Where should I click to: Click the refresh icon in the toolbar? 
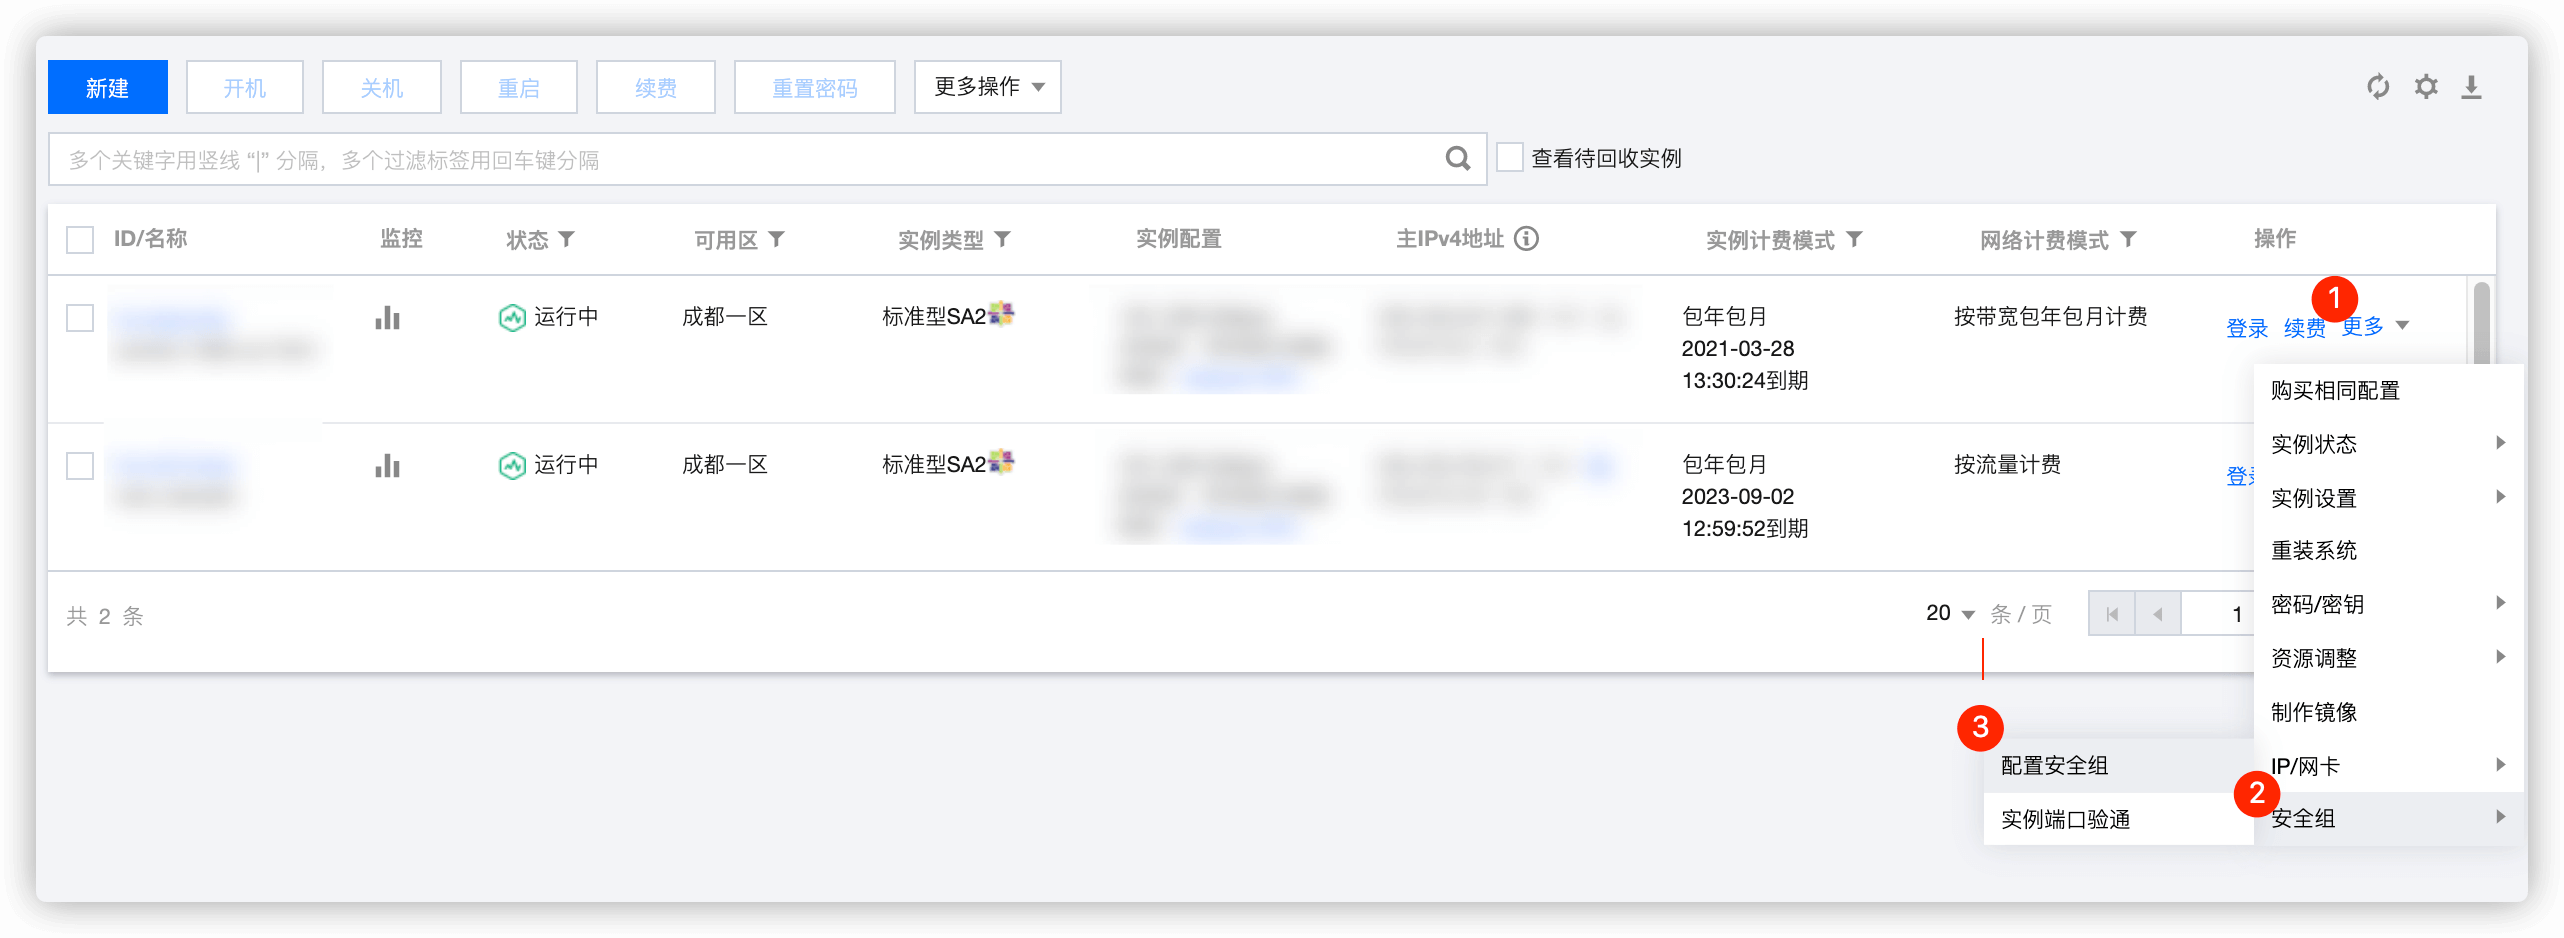[2378, 87]
